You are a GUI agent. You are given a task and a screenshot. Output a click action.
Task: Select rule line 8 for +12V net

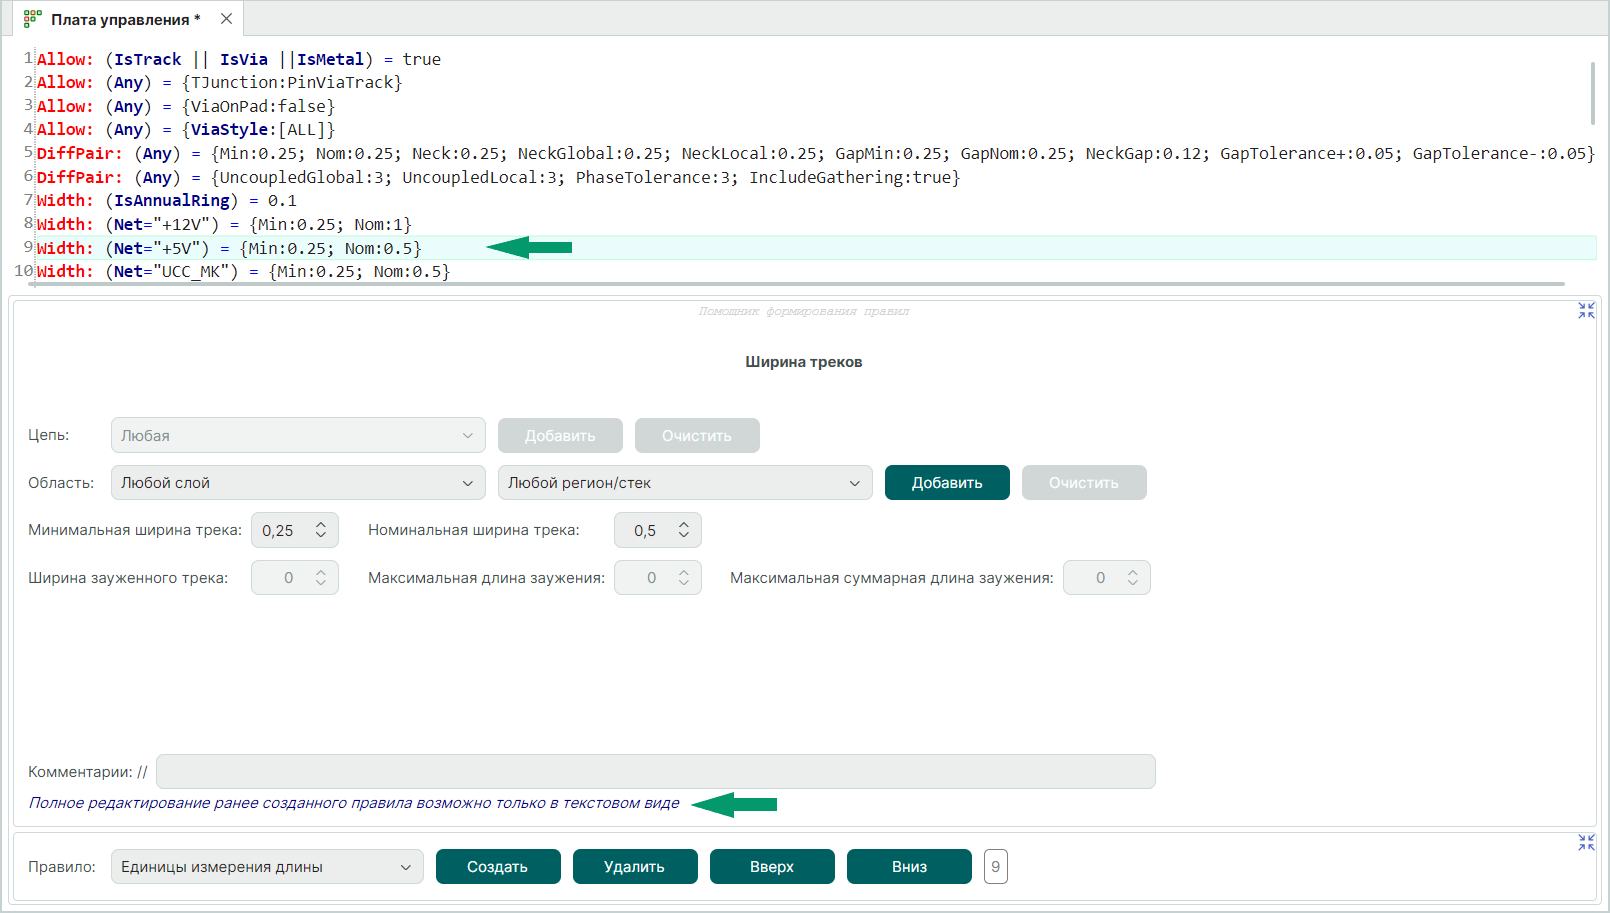260,225
